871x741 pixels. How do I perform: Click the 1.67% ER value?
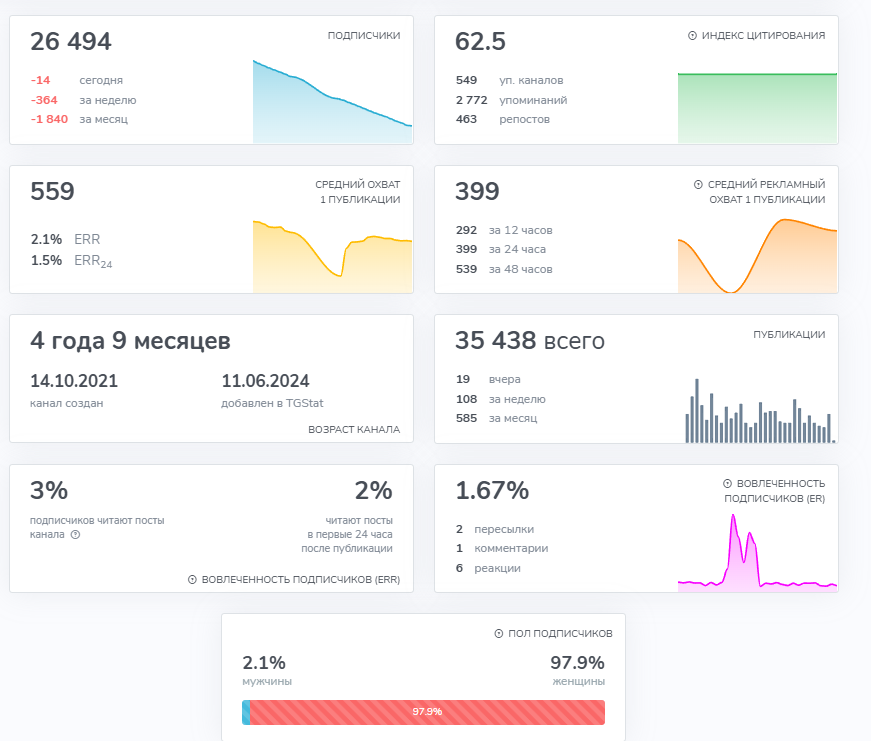492,490
